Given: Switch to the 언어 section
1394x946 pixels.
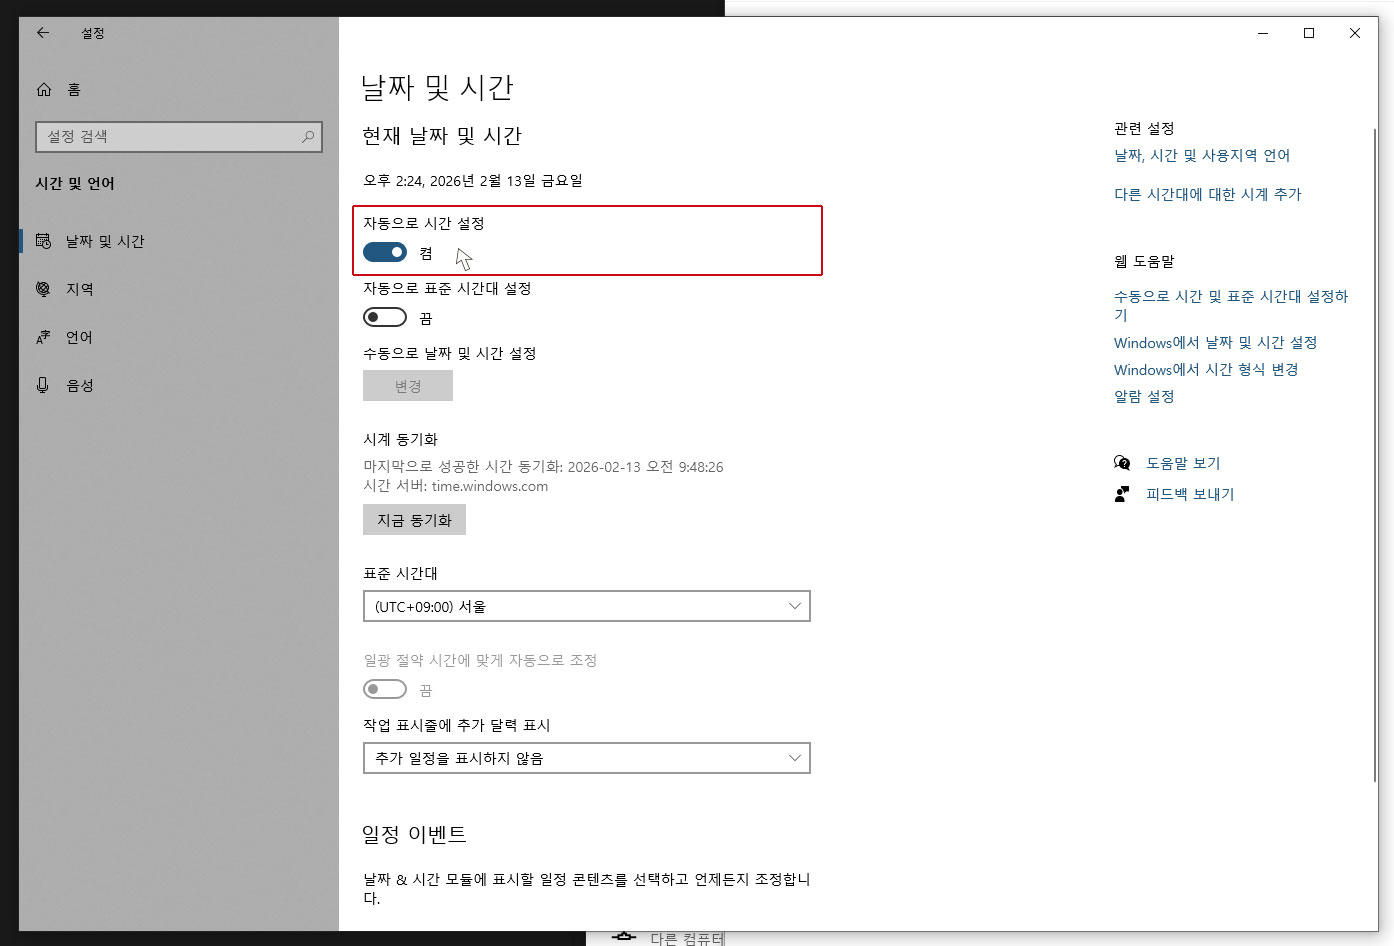Looking at the screenshot, I should point(77,337).
